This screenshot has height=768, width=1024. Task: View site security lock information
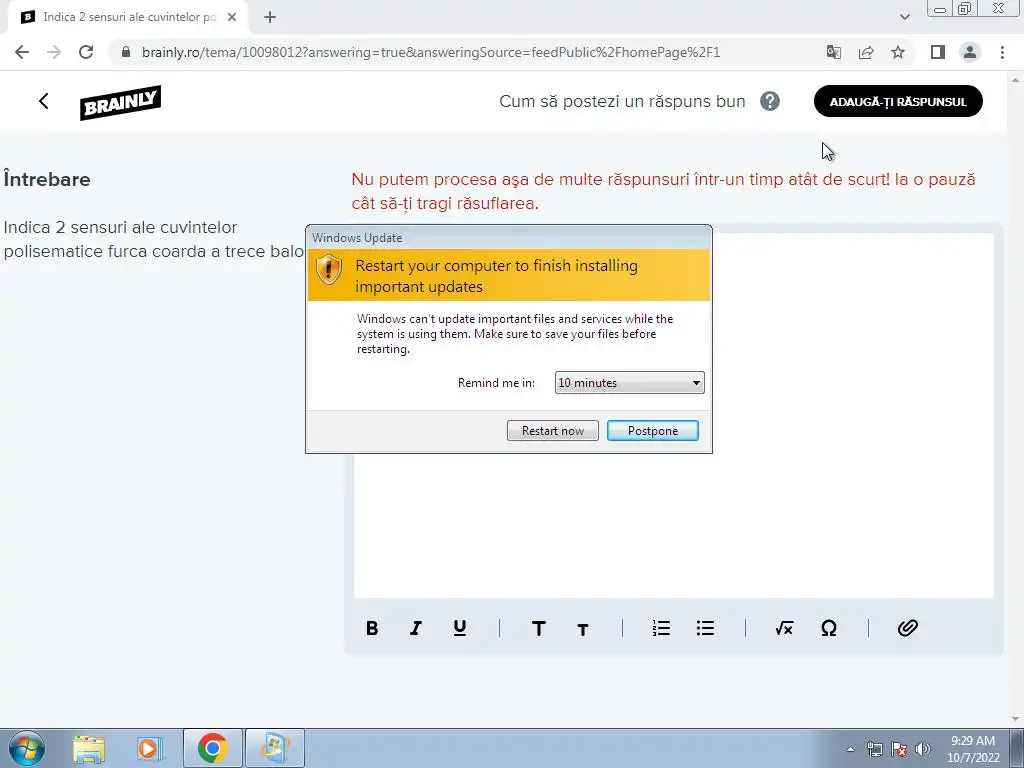127,52
